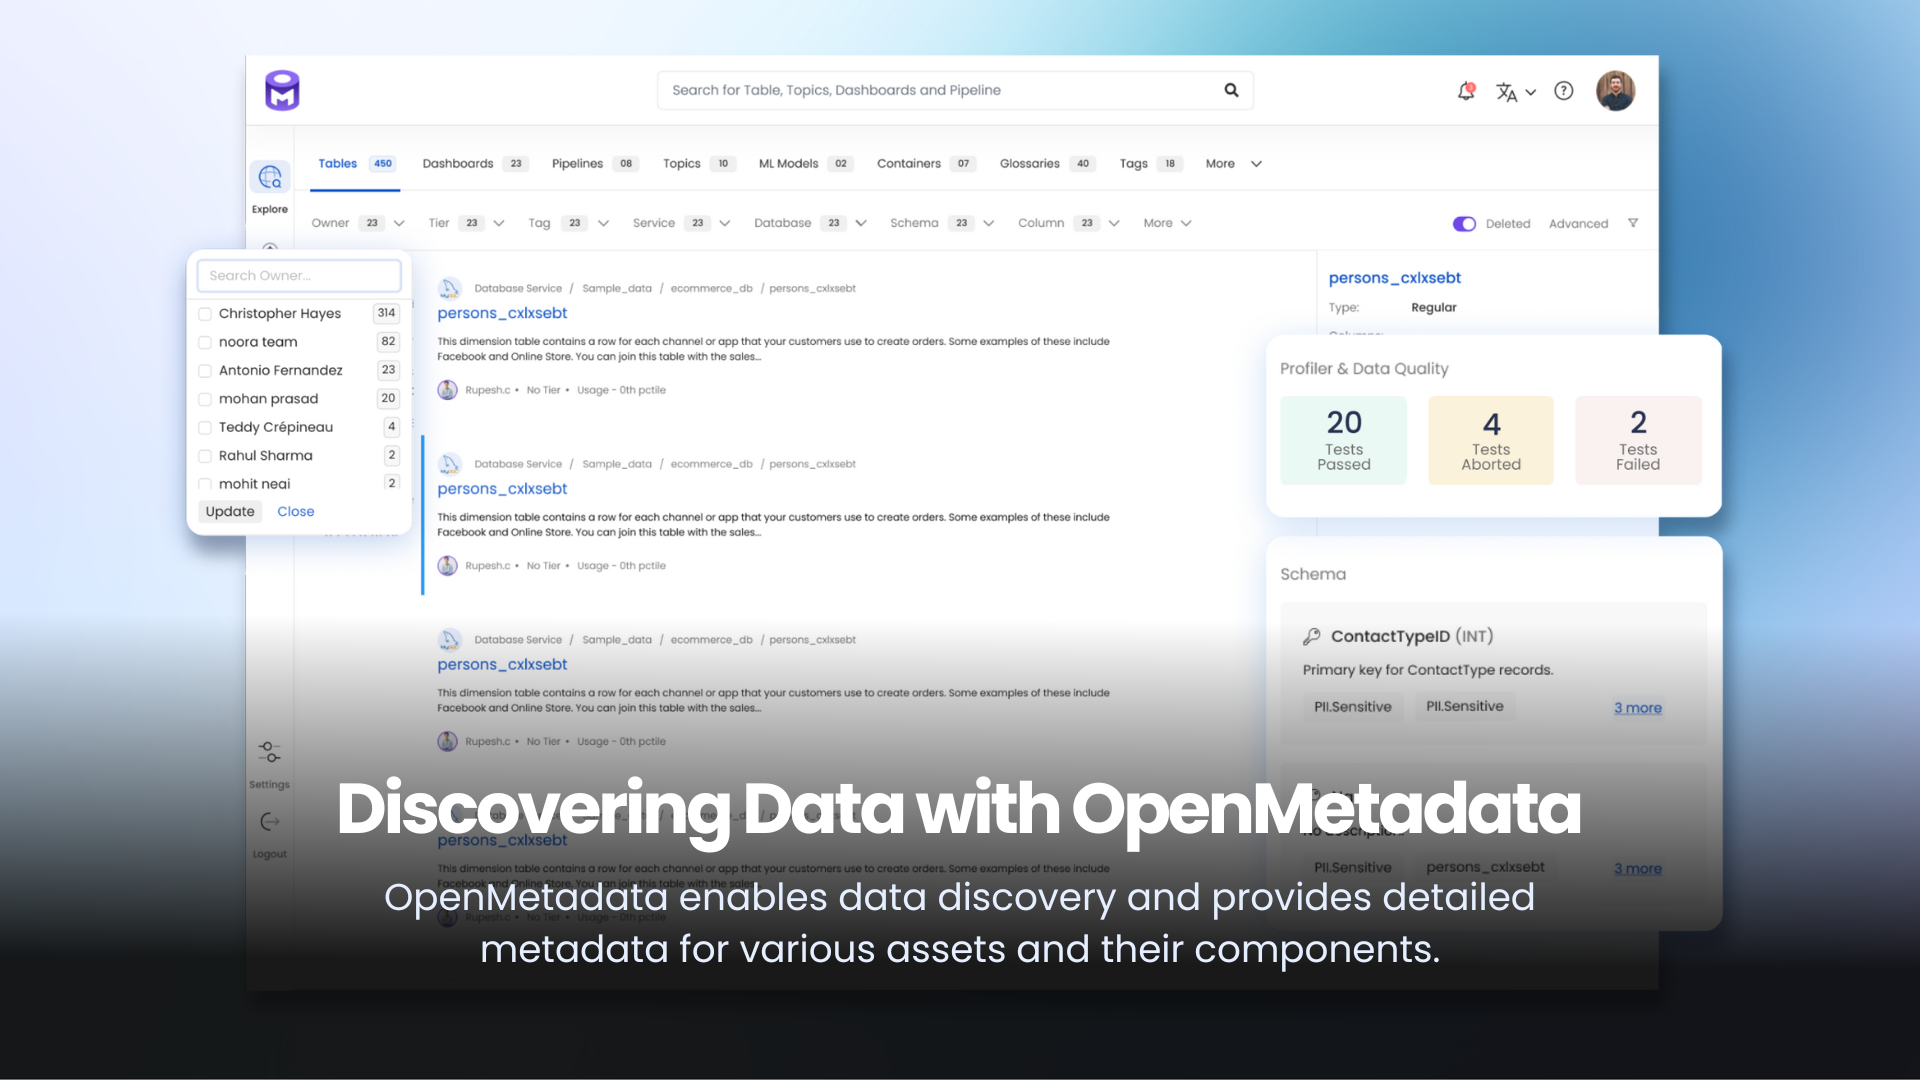
Task: Click the language translation icon
Action: pyautogui.click(x=1508, y=91)
